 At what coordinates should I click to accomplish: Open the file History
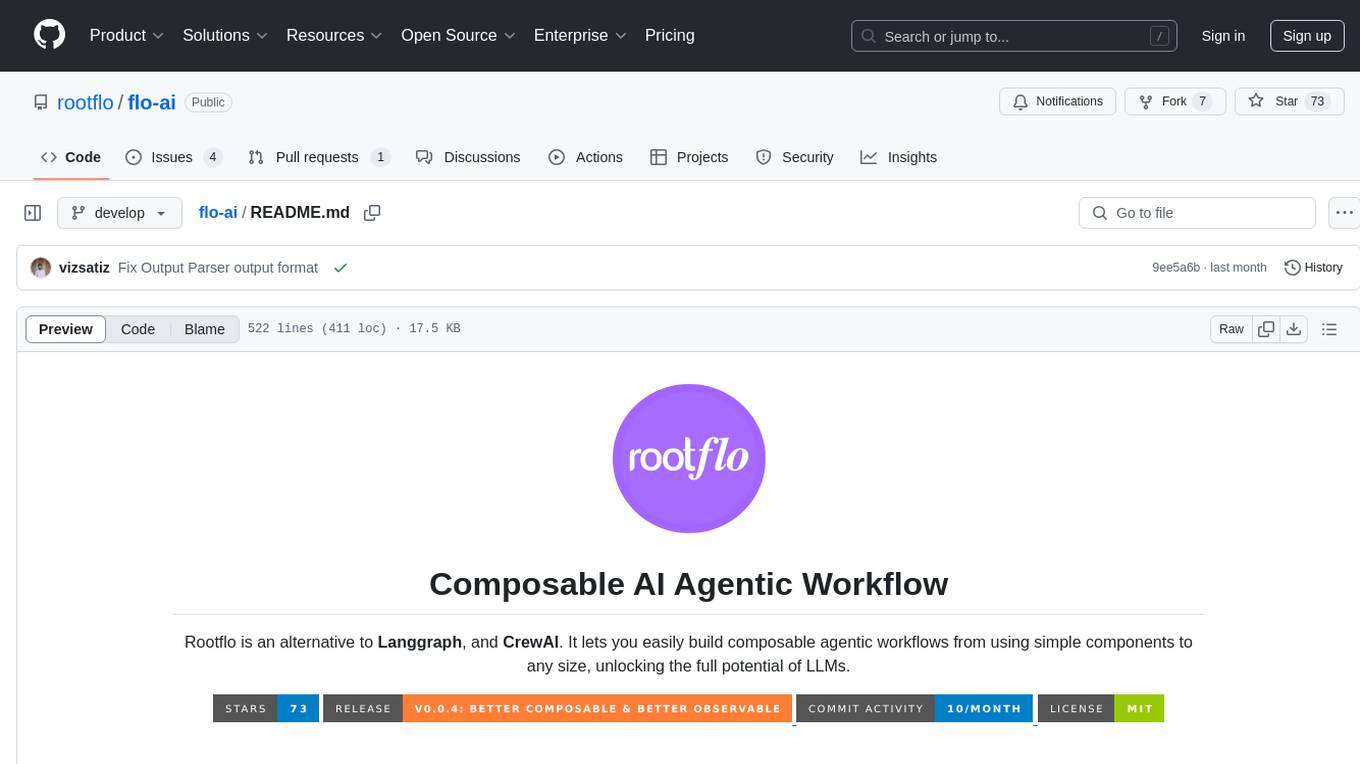click(1313, 268)
